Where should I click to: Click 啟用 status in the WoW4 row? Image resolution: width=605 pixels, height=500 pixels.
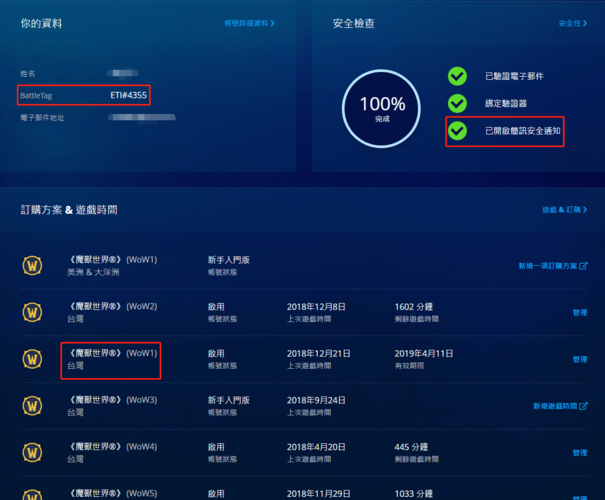tap(216, 447)
